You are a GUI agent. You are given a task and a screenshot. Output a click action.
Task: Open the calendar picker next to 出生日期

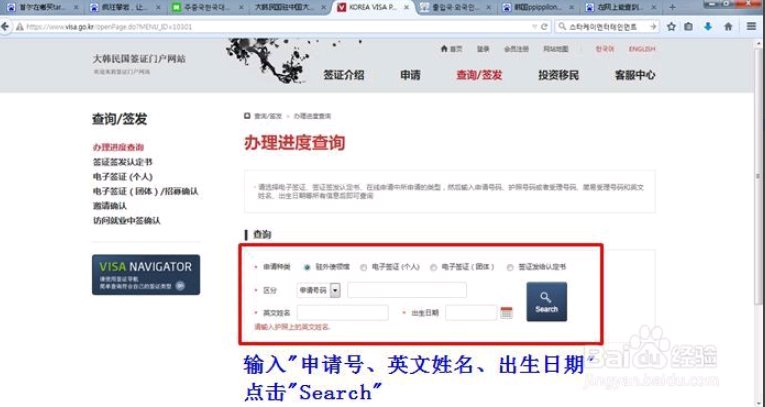(506, 313)
